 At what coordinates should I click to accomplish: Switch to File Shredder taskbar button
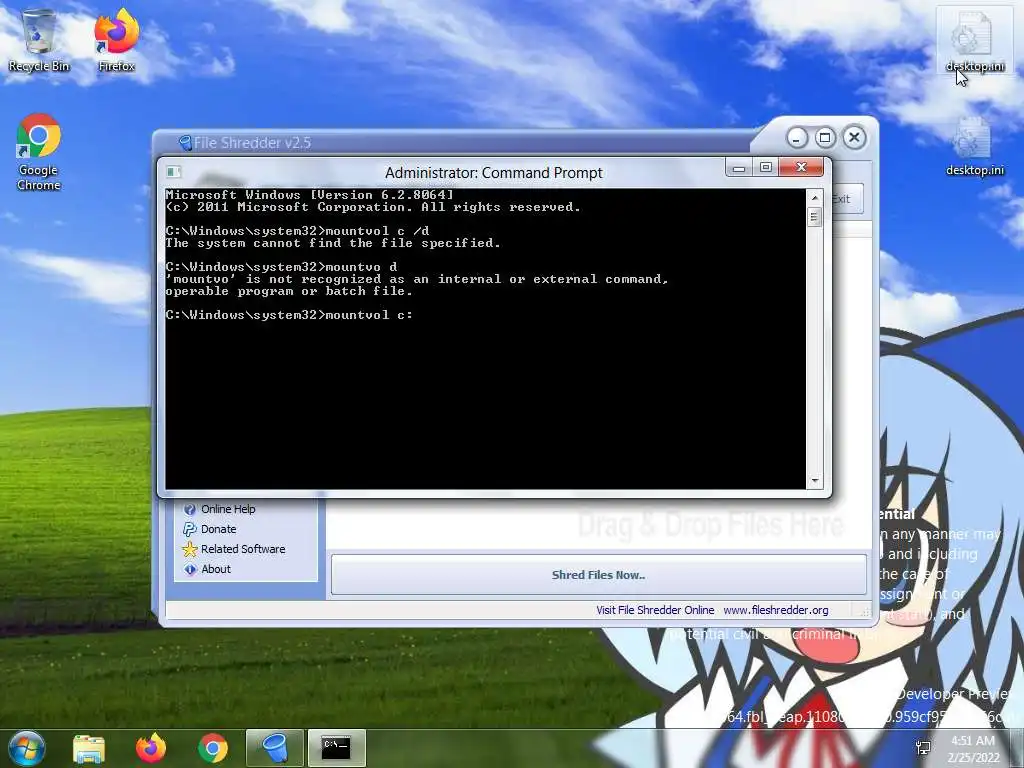click(275, 748)
